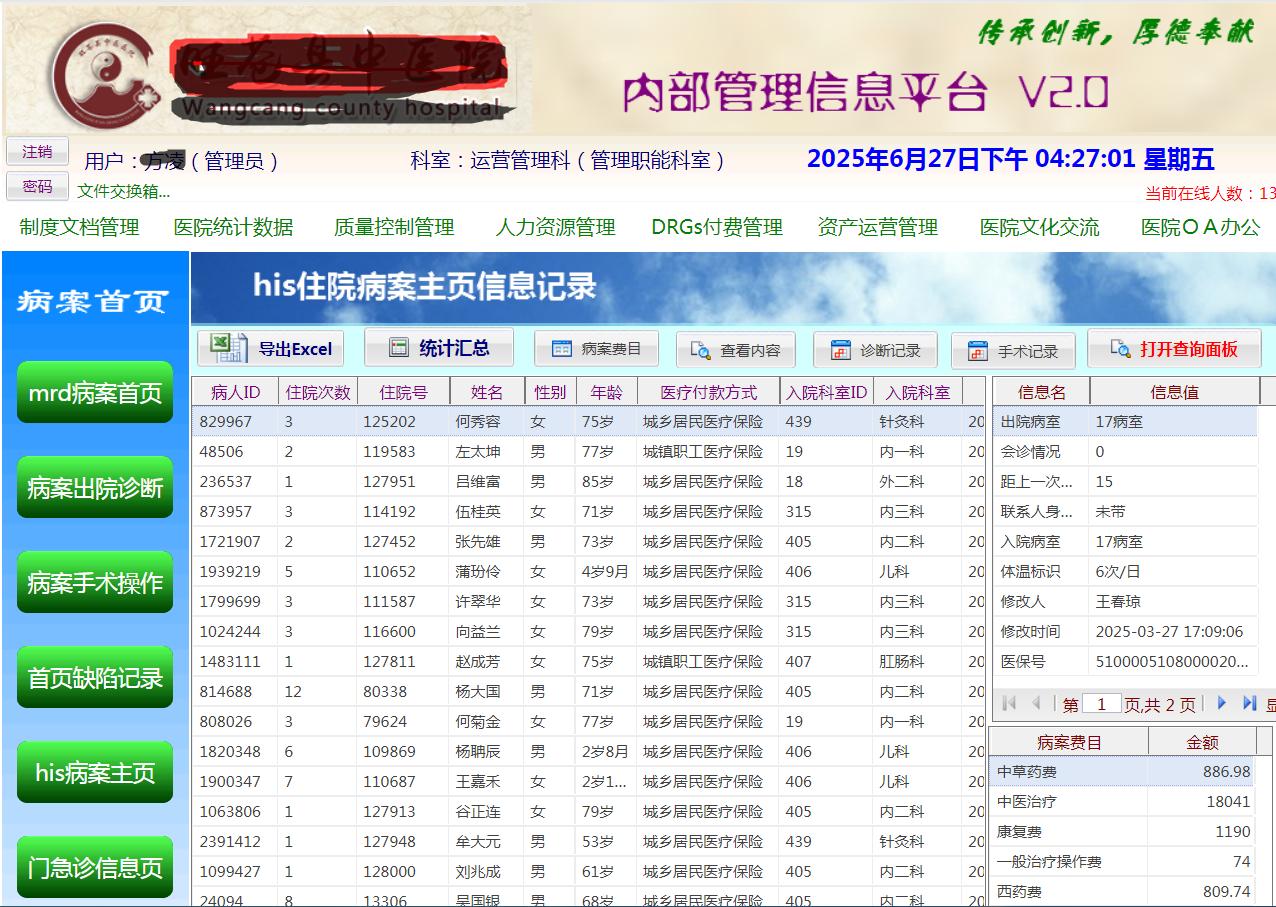Sort by 住院号 column header

coord(403,392)
